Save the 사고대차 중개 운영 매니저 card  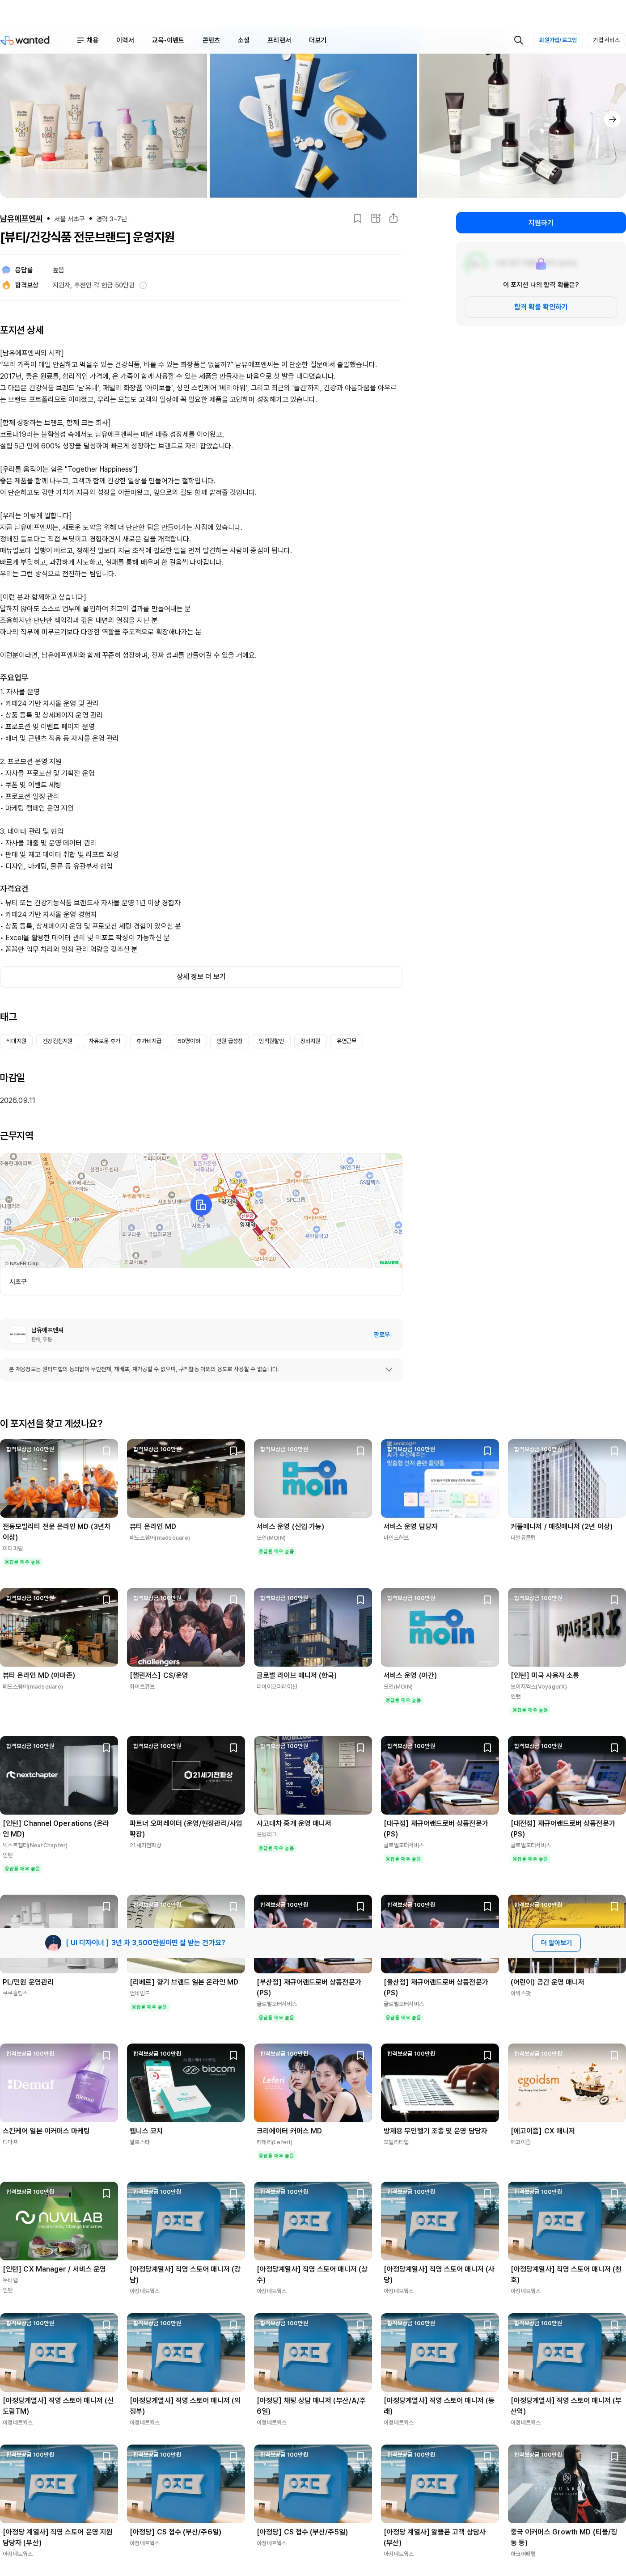click(360, 1748)
